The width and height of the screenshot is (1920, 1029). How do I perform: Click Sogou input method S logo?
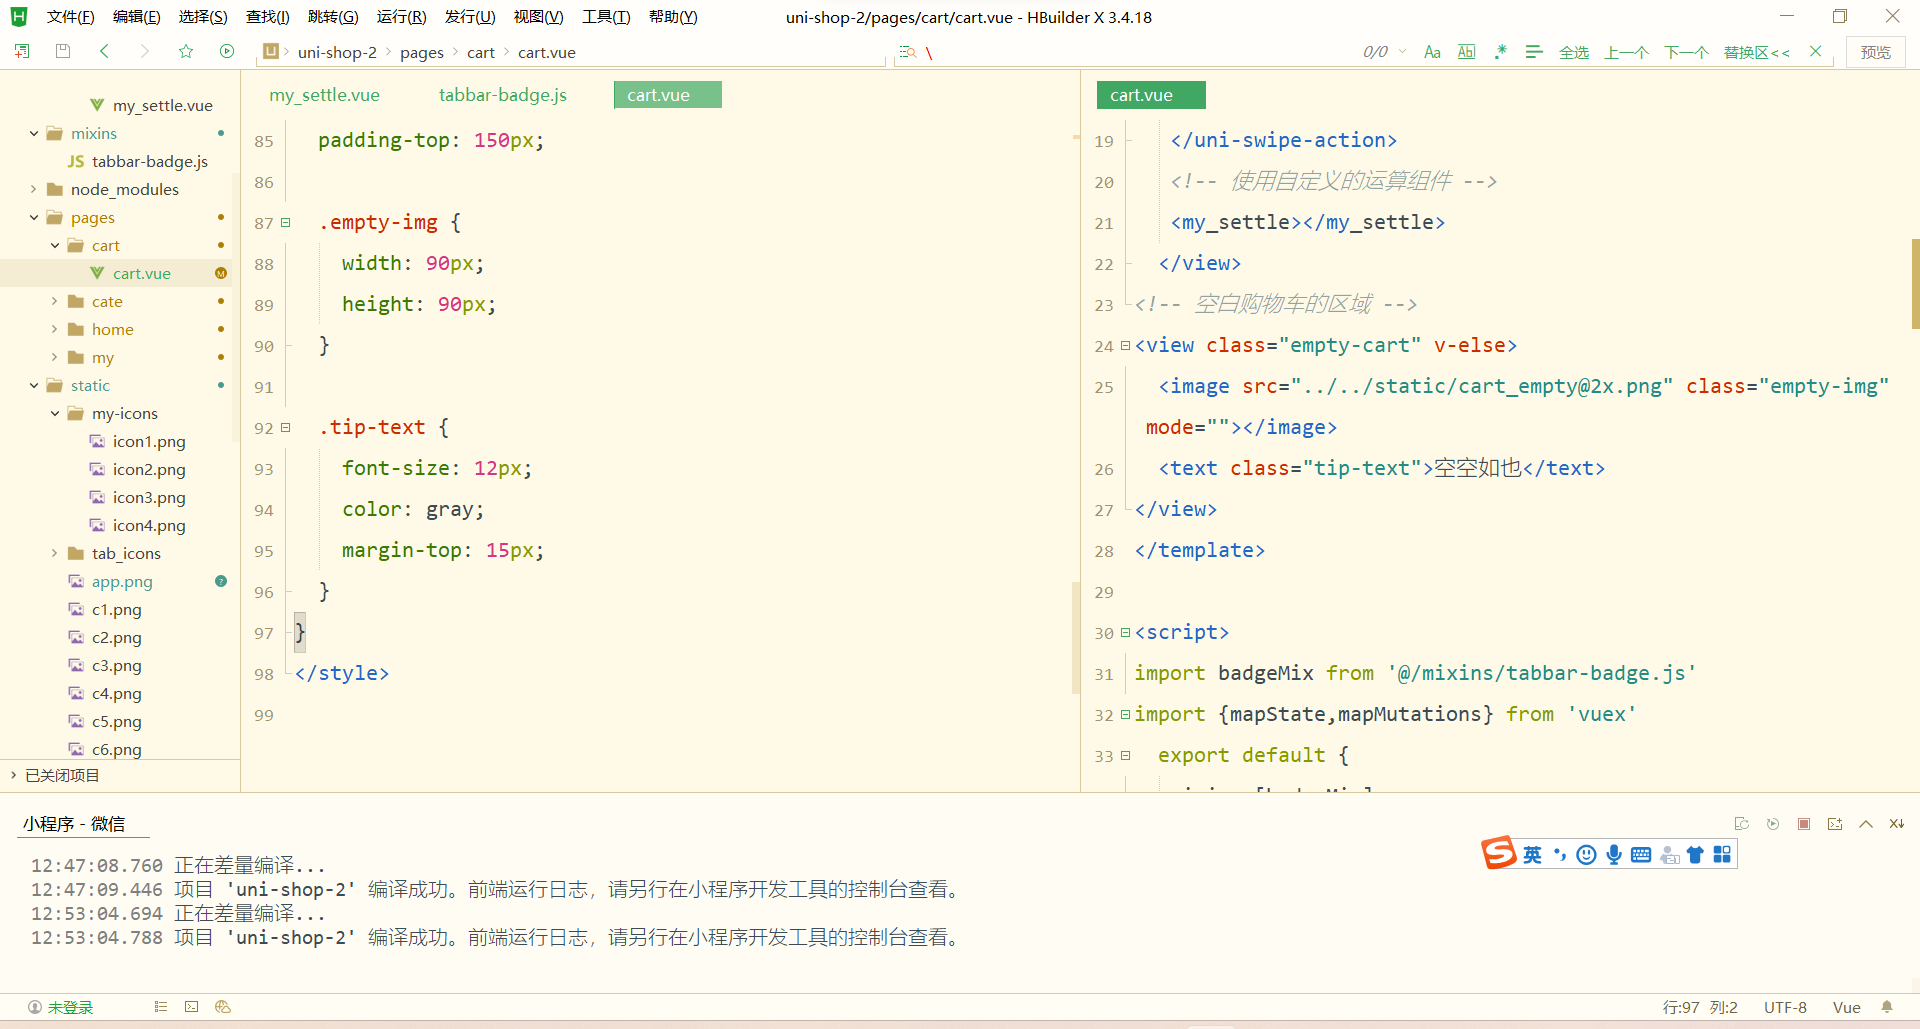click(1499, 853)
